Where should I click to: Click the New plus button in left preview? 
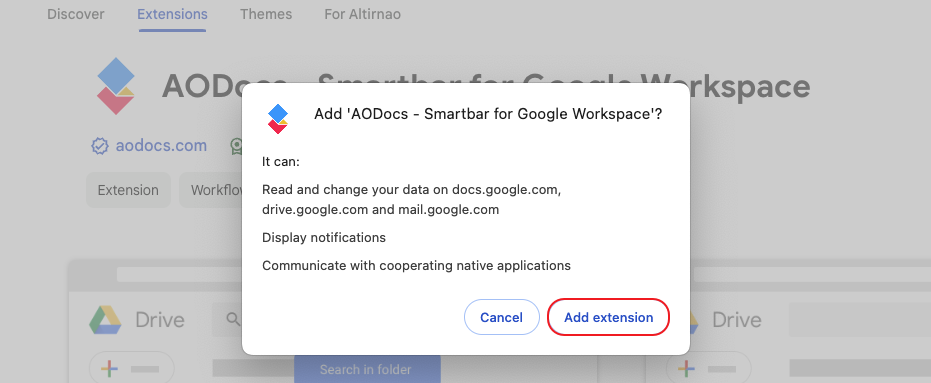[x=131, y=369]
